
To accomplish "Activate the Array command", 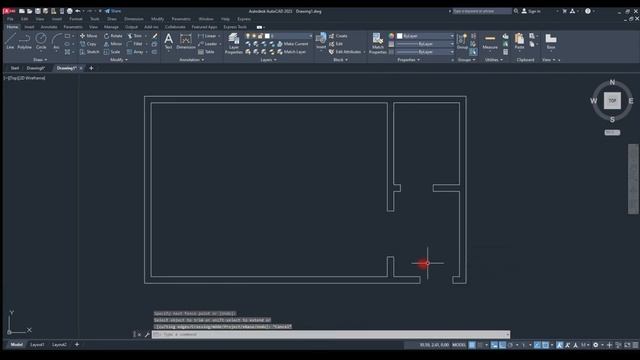I will click(135, 52).
